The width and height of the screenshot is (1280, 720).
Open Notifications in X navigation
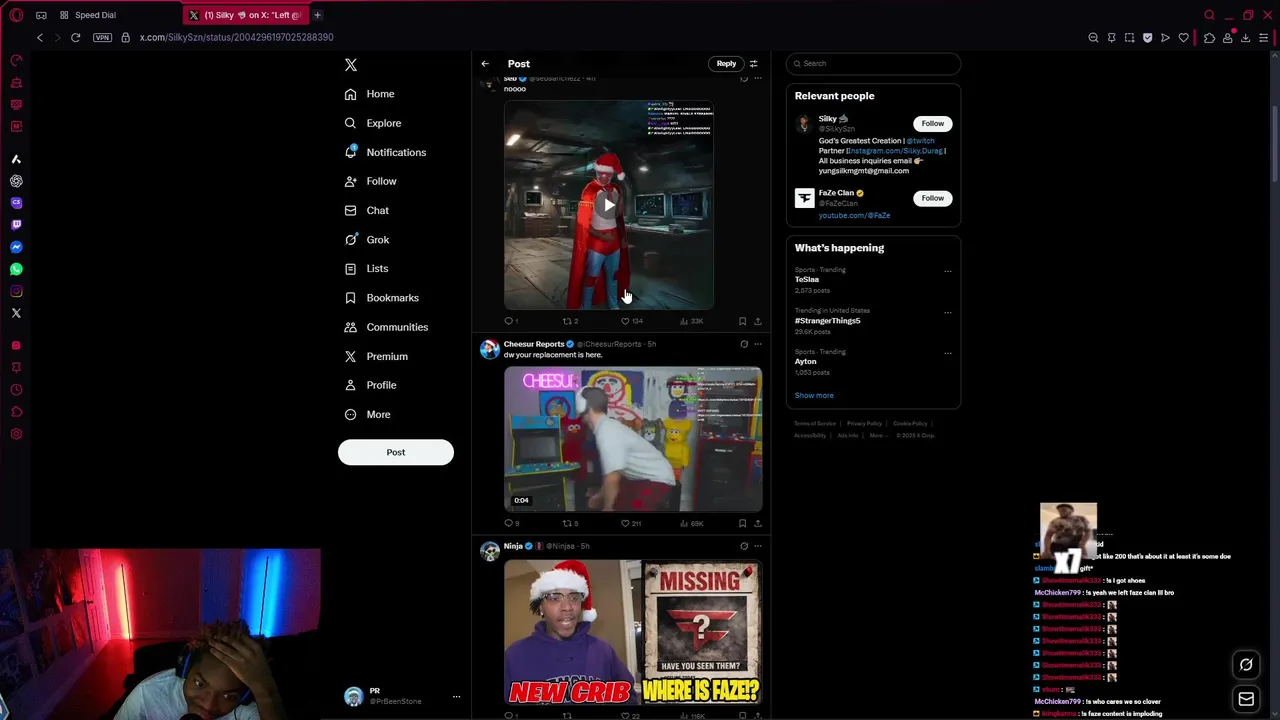[385, 152]
